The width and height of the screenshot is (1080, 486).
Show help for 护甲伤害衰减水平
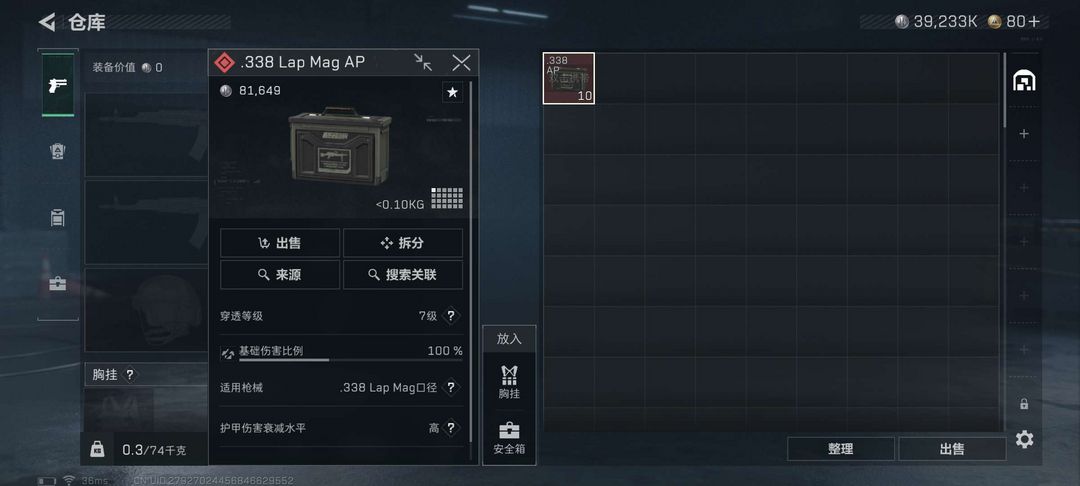click(x=450, y=428)
